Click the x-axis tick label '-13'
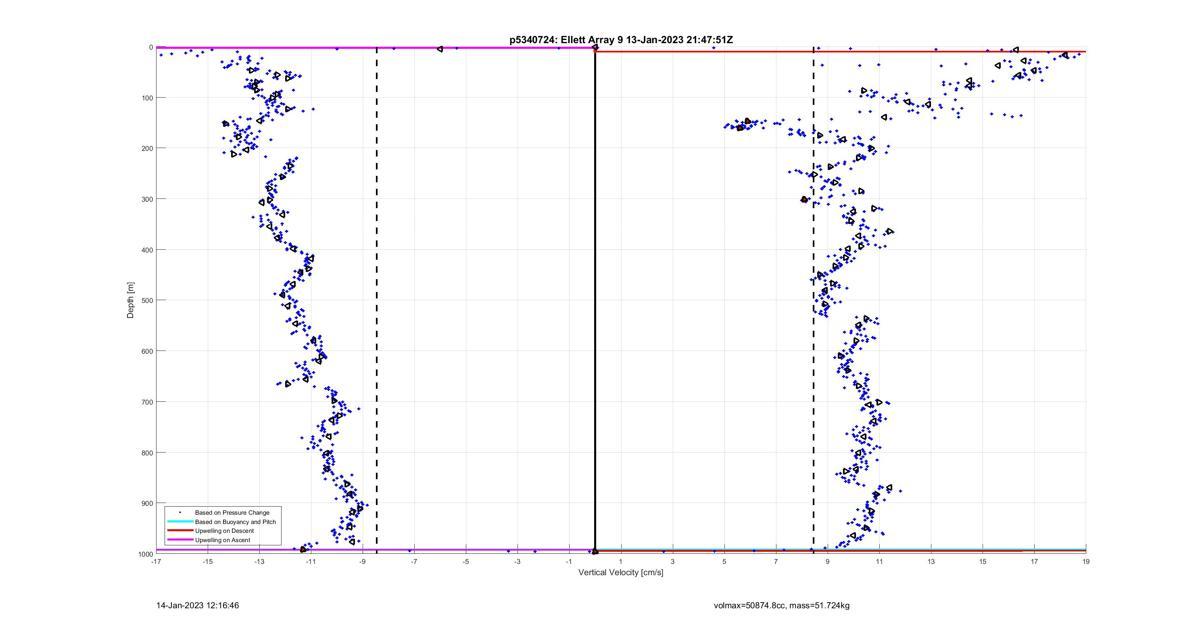This screenshot has width=1200, height=622. click(x=259, y=561)
